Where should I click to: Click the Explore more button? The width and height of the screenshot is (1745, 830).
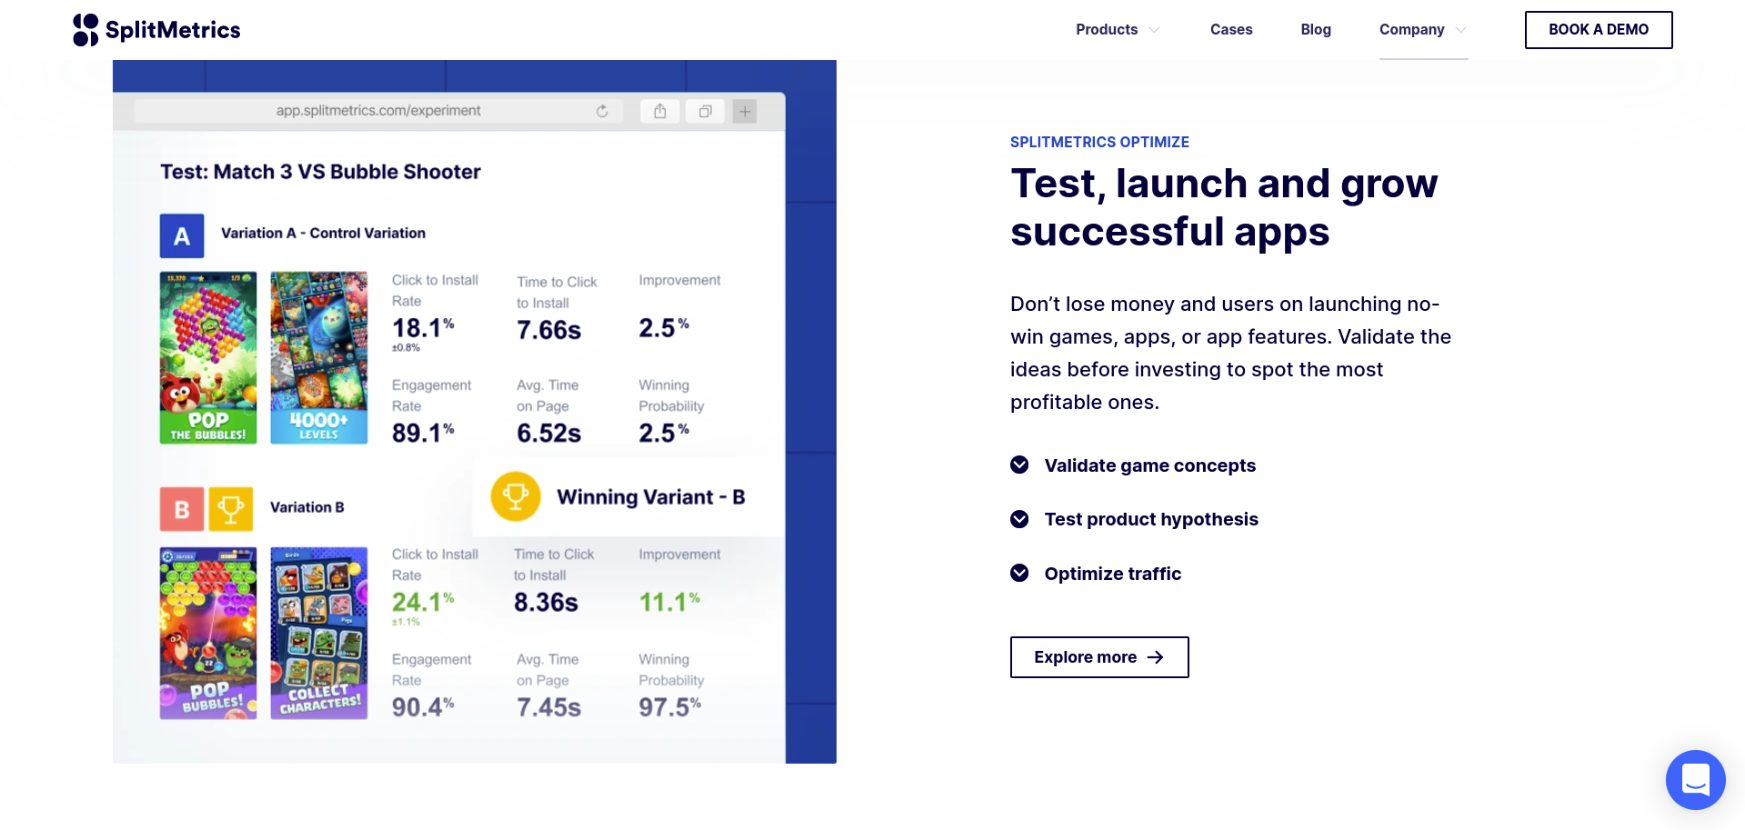(1099, 657)
